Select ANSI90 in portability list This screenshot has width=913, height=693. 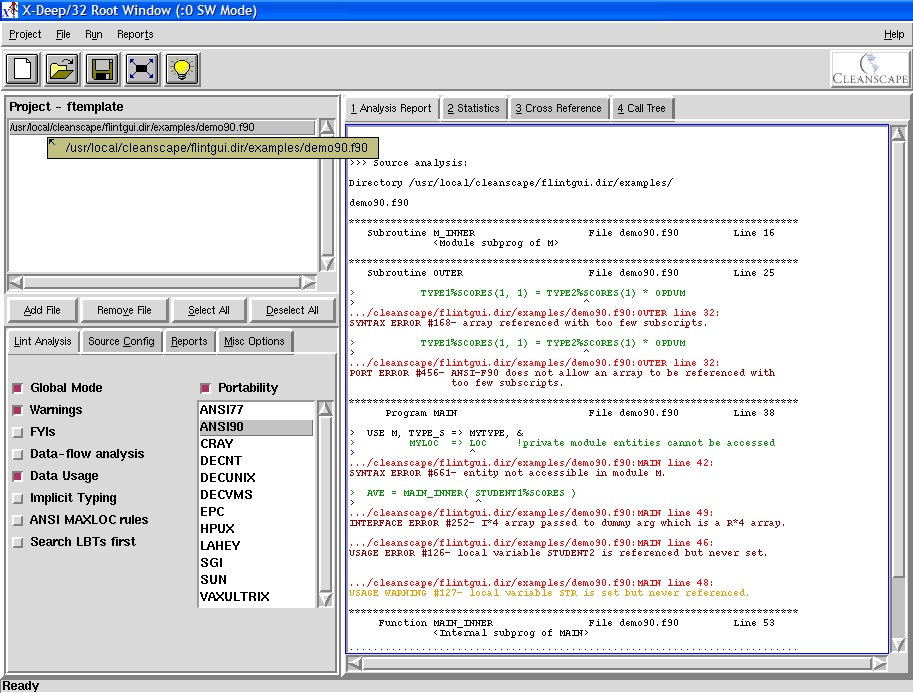coord(256,427)
